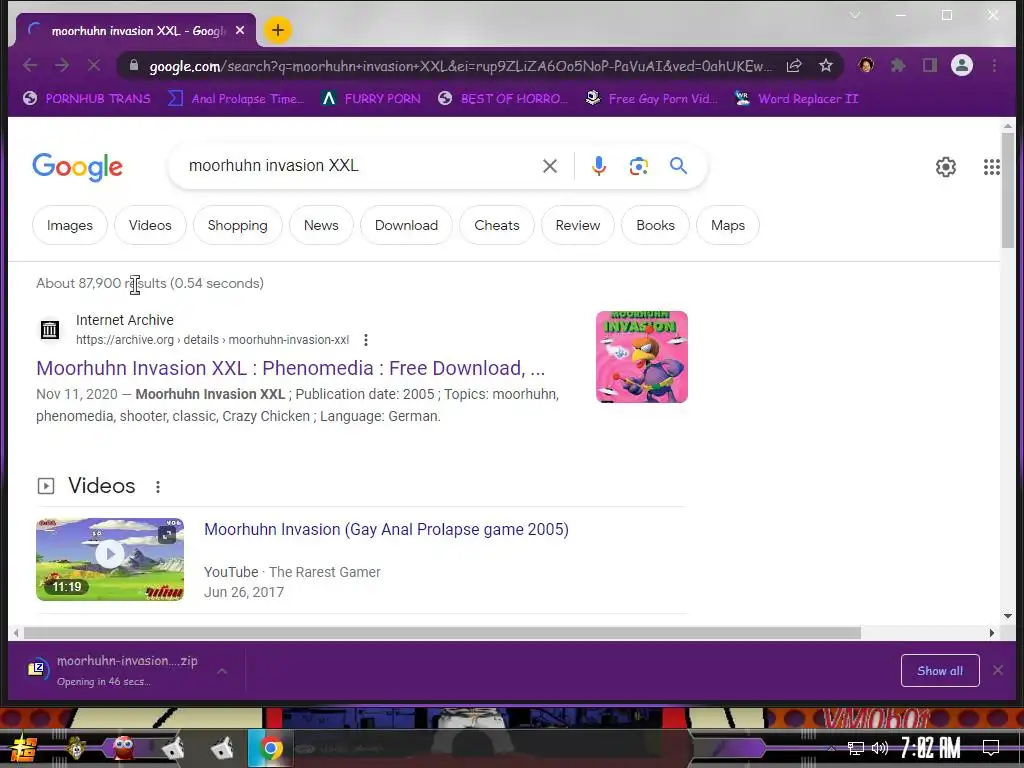This screenshot has height=768, width=1024.
Task: Click the 7:02 AM taskbar clock
Action: point(931,748)
